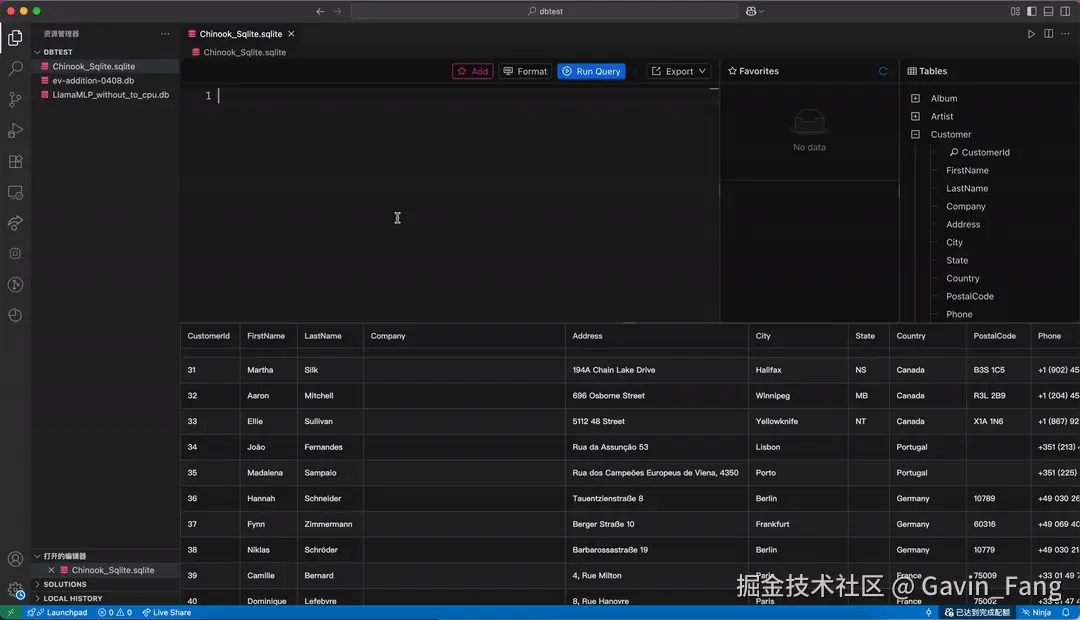1080x620 pixels.
Task: Open Source Control view
Action: (15, 99)
